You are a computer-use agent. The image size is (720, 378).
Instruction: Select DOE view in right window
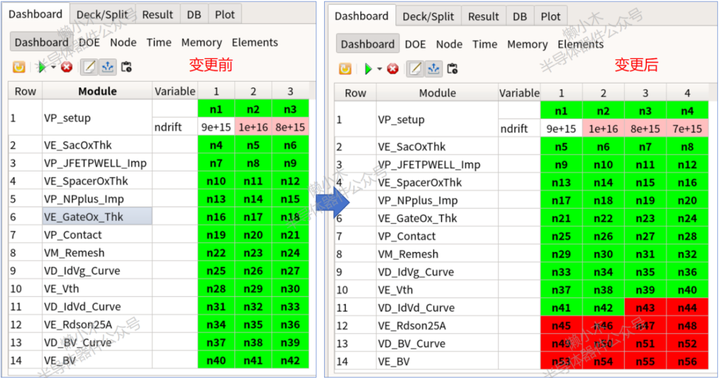[415, 44]
